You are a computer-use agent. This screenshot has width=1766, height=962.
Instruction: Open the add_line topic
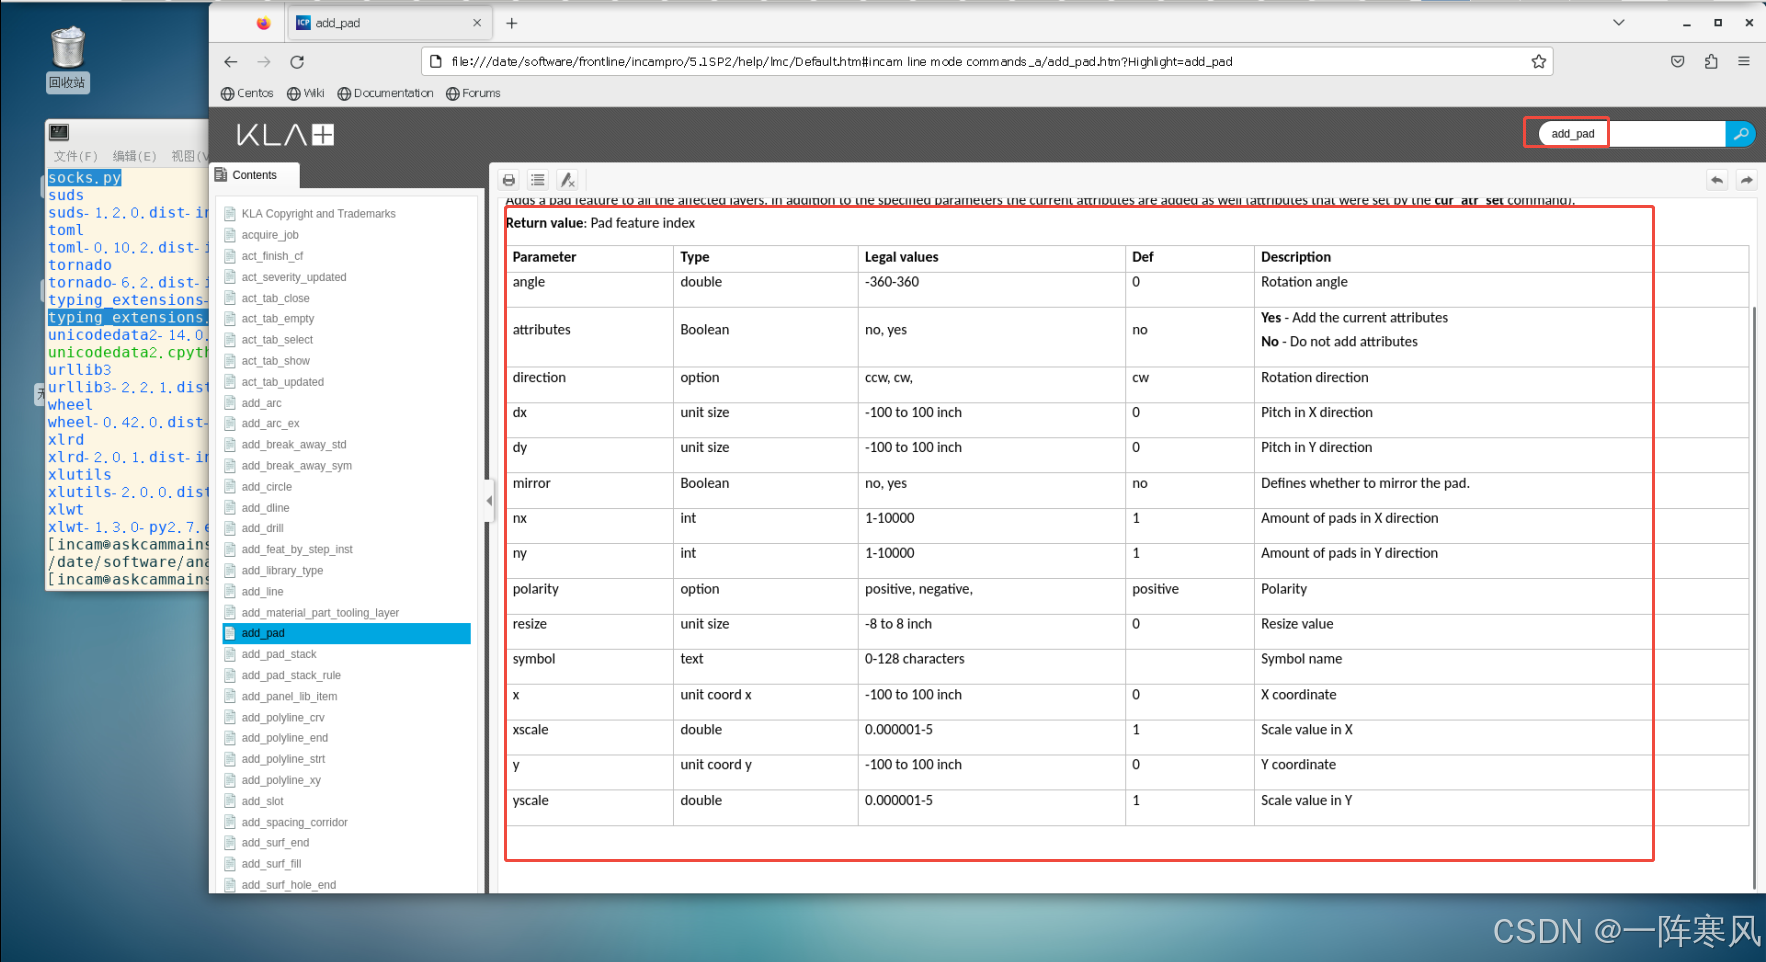(x=262, y=592)
